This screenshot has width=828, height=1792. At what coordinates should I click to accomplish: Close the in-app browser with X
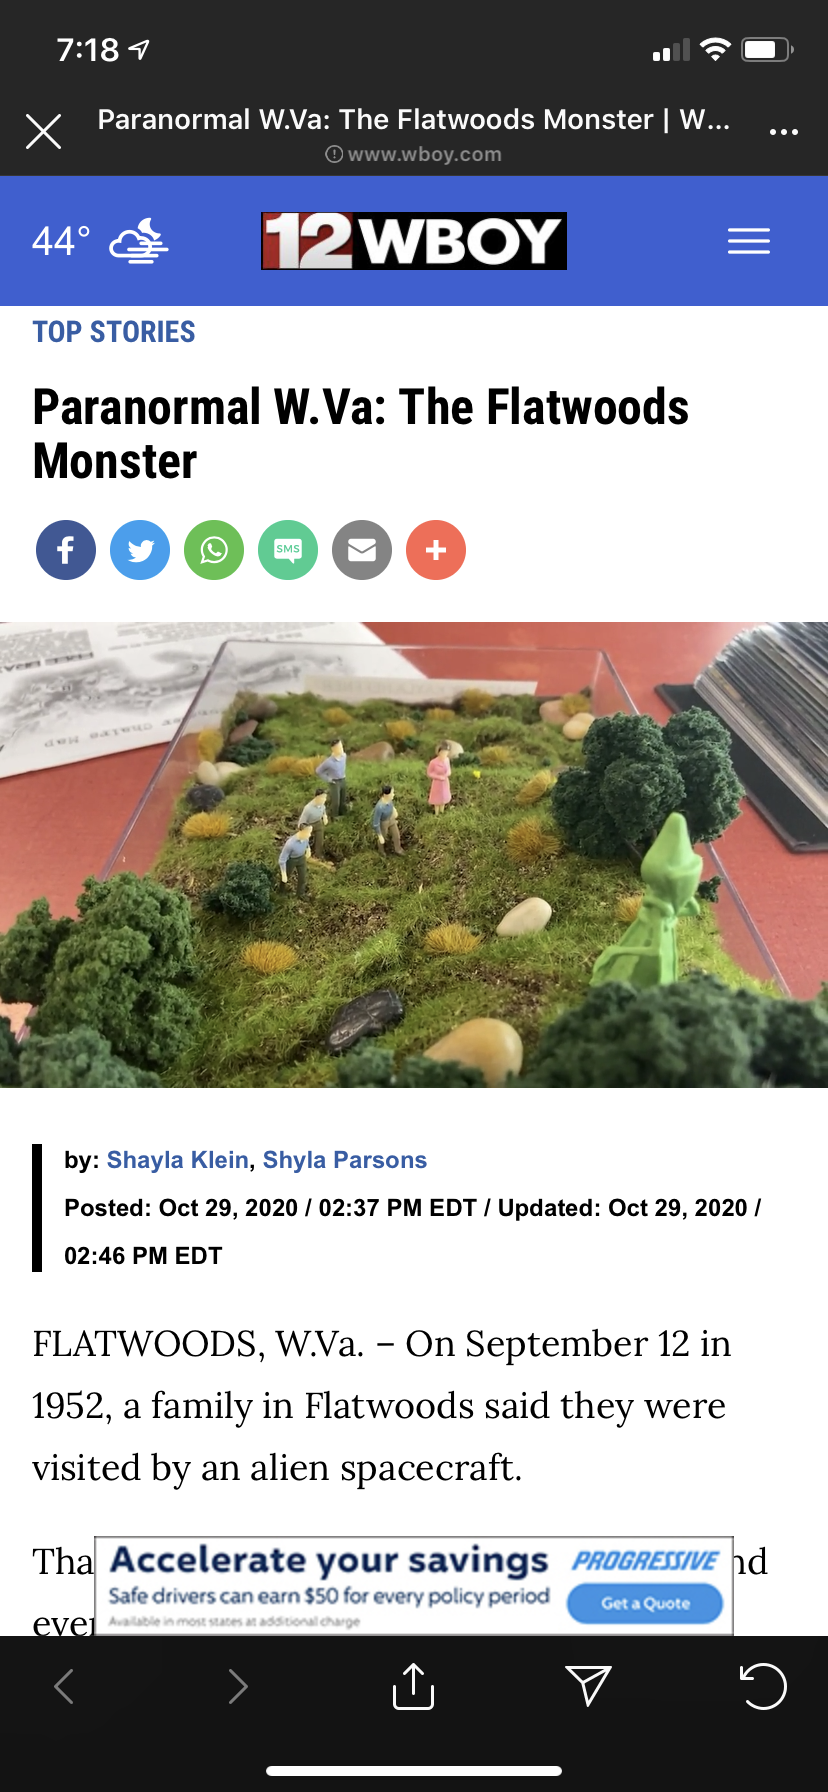coord(44,131)
